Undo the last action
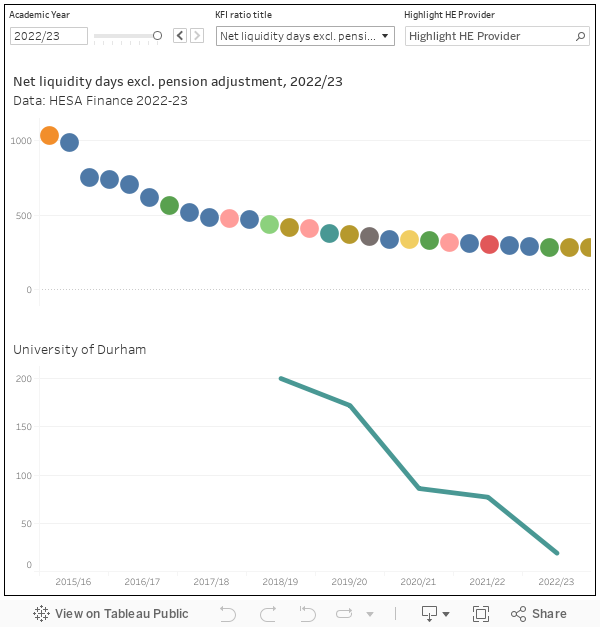The image size is (600, 627). coord(228,614)
